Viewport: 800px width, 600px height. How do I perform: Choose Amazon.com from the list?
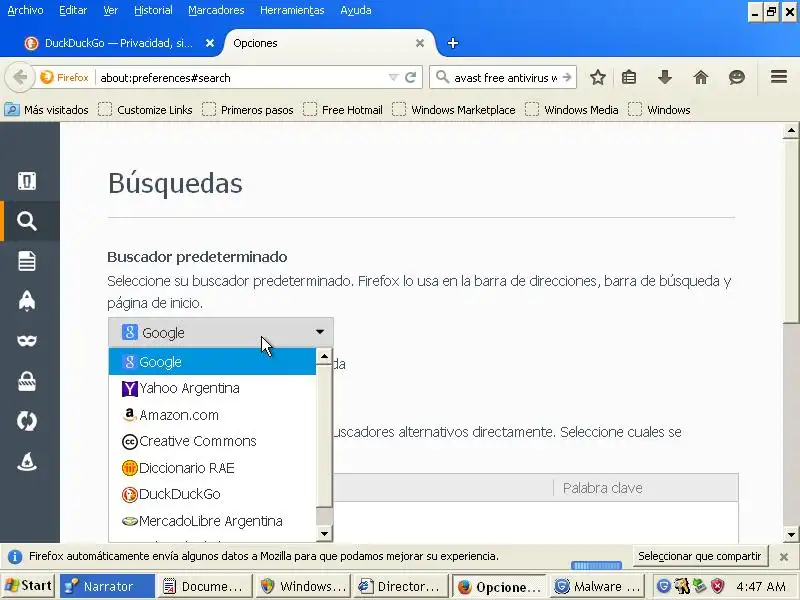coord(212,415)
